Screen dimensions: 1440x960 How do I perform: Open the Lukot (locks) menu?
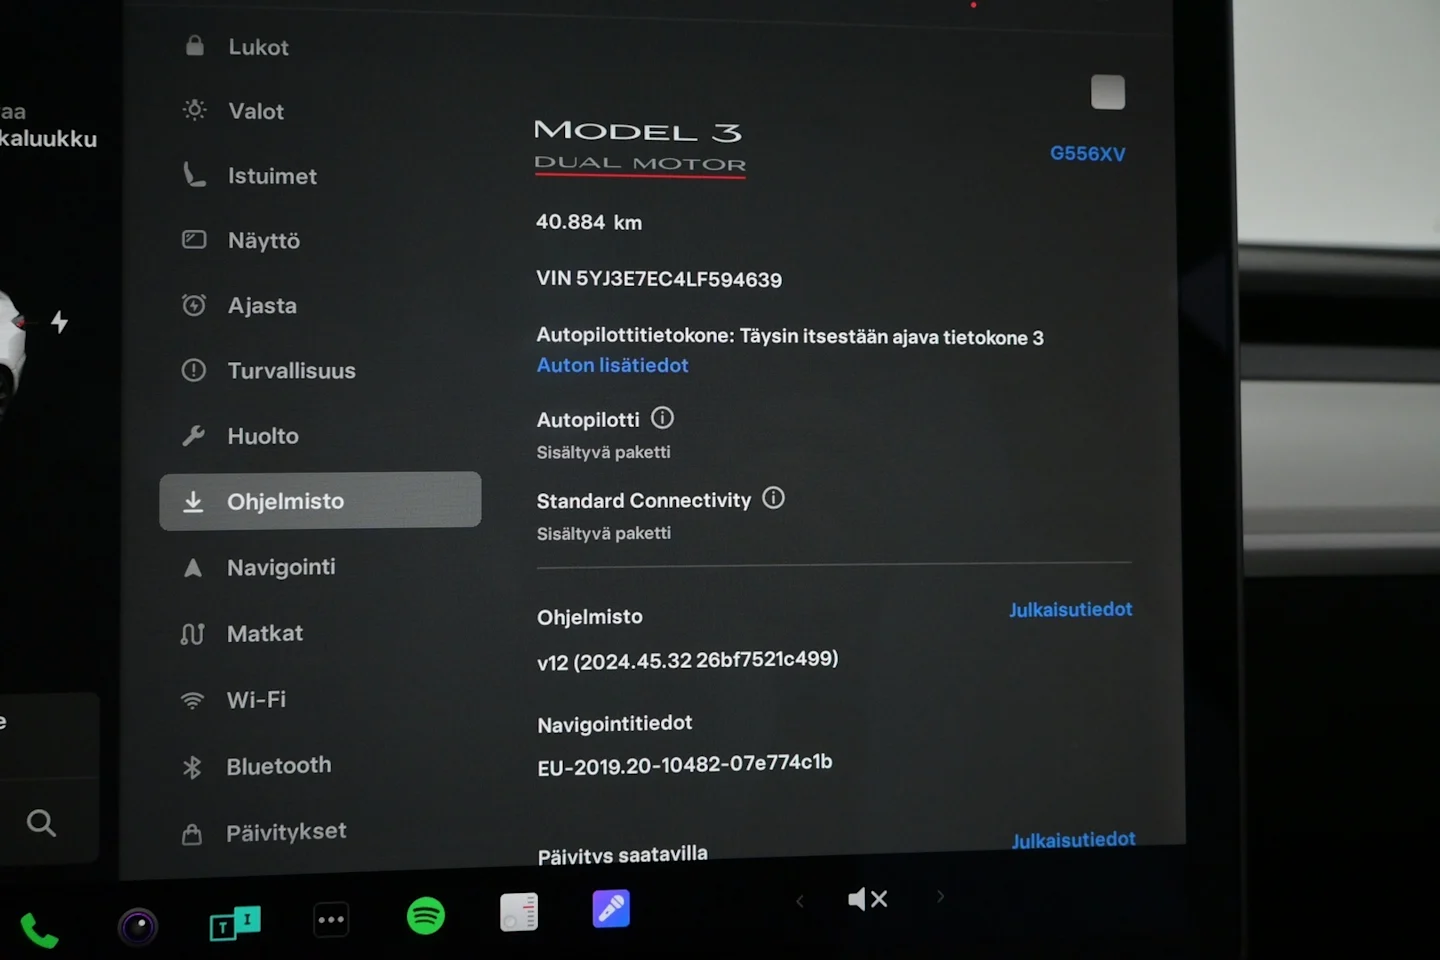pyautogui.click(x=238, y=47)
